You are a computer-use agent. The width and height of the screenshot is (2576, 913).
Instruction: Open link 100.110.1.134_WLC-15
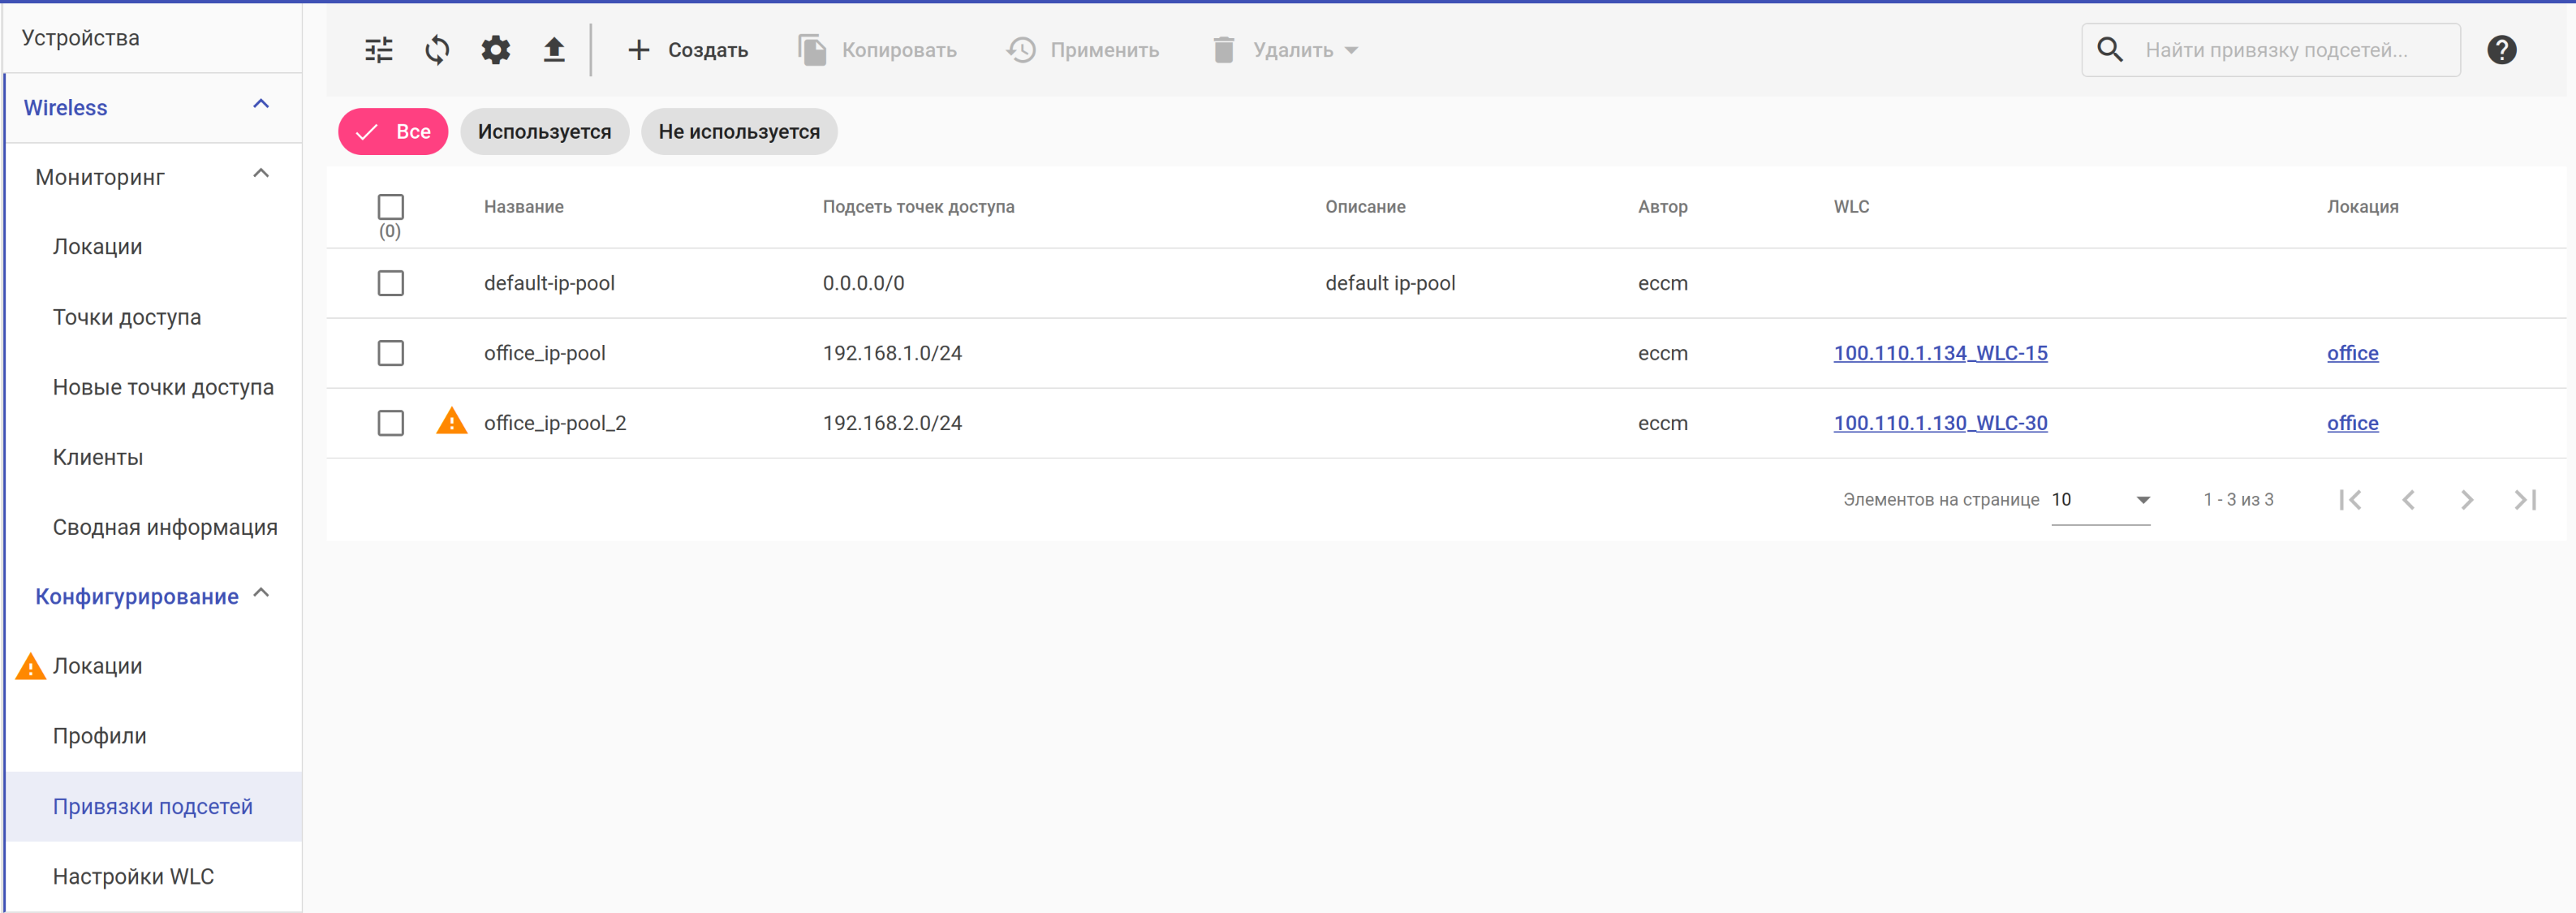click(x=1939, y=353)
